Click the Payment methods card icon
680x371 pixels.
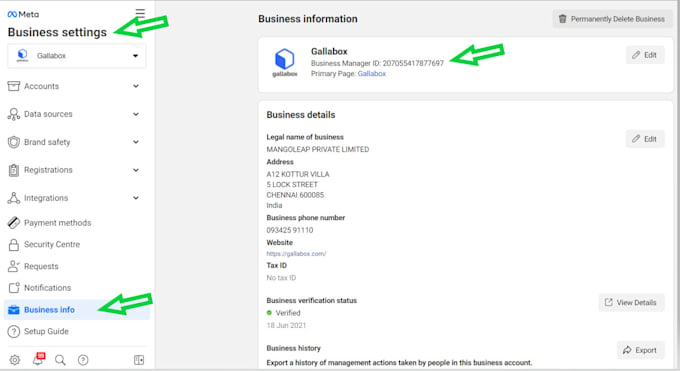pyautogui.click(x=13, y=223)
